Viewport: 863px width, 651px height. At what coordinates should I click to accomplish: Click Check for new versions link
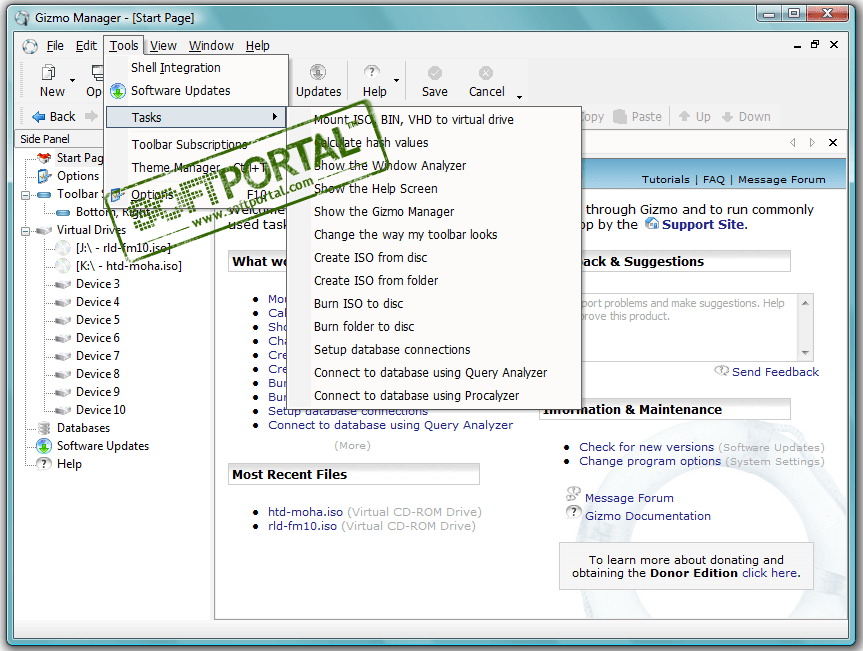(646, 447)
